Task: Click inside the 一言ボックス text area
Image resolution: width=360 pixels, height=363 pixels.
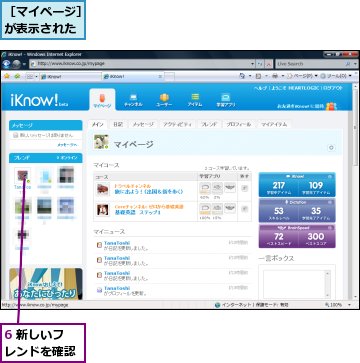Action: click(293, 284)
